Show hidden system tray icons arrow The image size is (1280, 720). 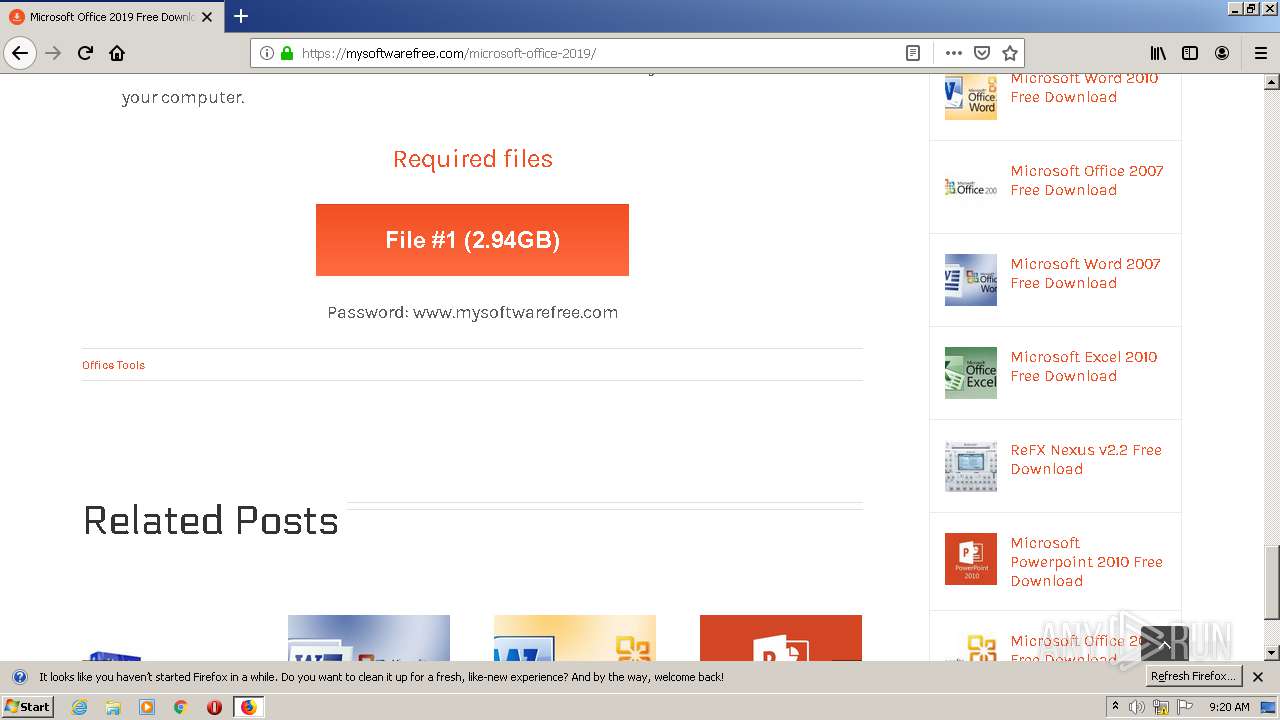pyautogui.click(x=1116, y=707)
